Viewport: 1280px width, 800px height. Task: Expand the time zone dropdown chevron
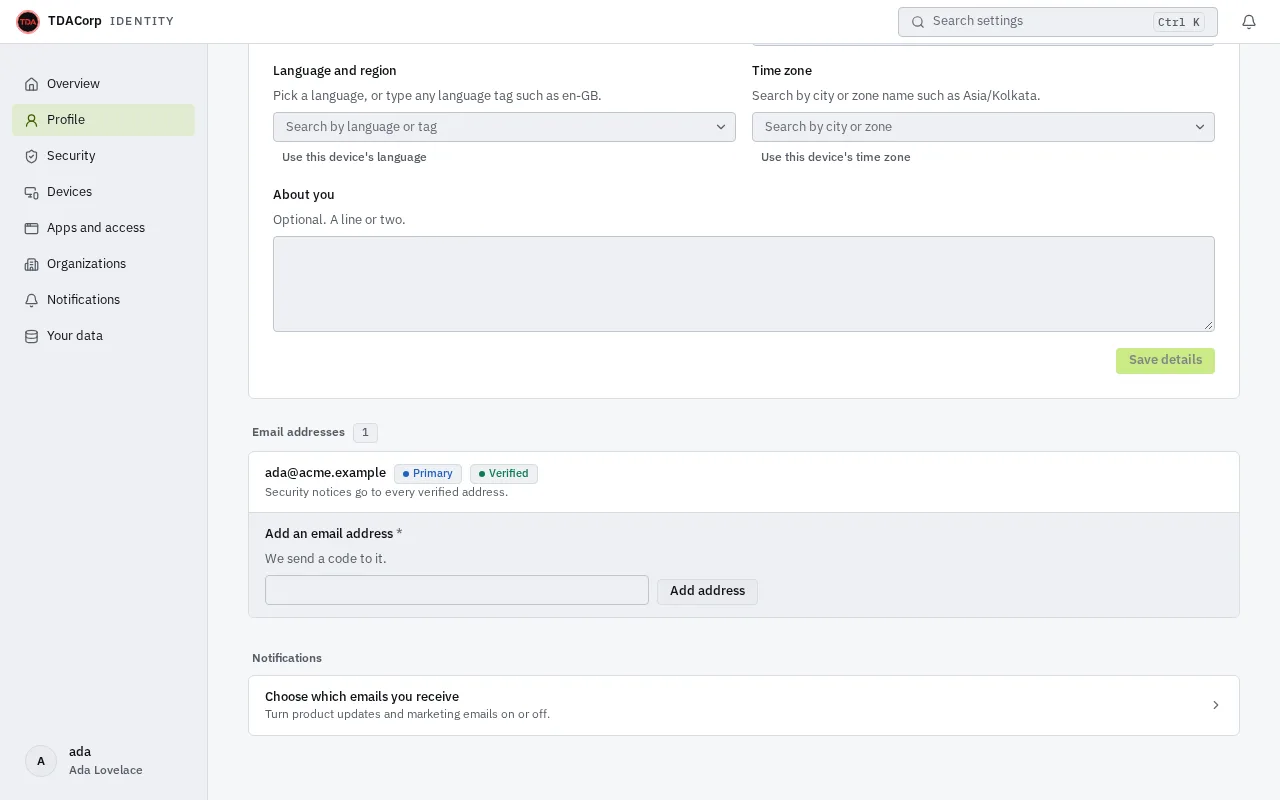[x=1200, y=127]
